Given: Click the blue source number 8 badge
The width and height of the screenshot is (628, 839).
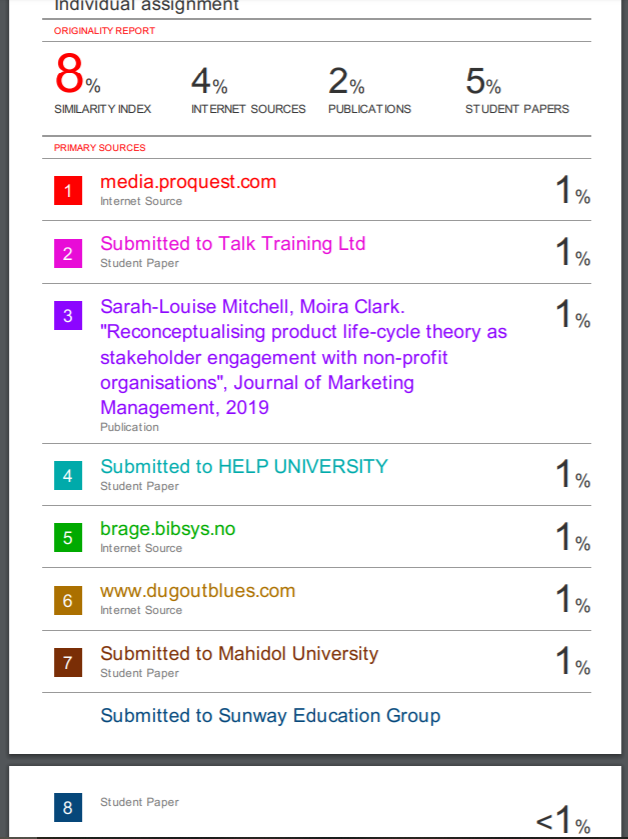Looking at the screenshot, I should 67,806.
